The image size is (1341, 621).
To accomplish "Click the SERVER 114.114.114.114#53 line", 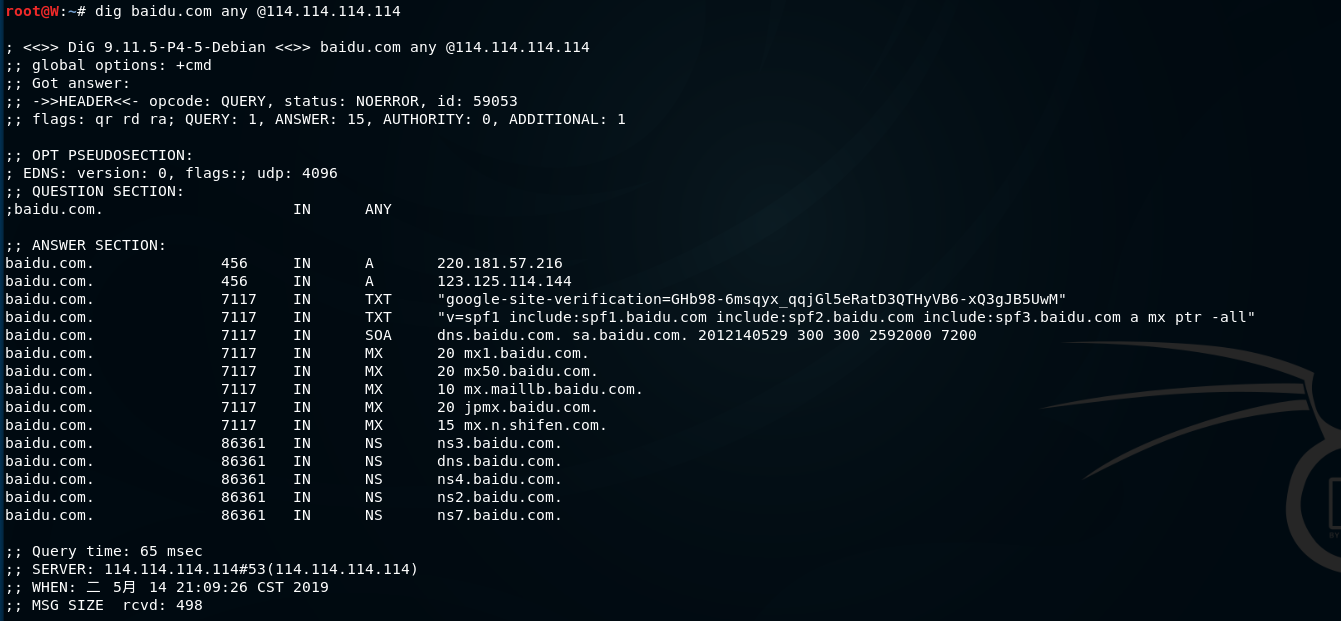I will pyautogui.click(x=212, y=569).
